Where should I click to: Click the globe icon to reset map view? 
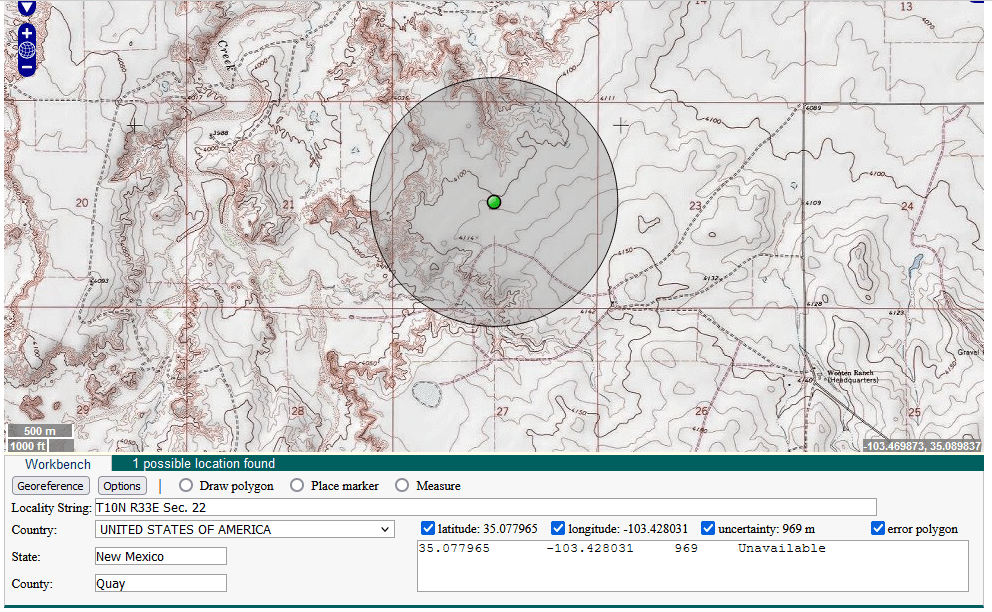pos(26,49)
